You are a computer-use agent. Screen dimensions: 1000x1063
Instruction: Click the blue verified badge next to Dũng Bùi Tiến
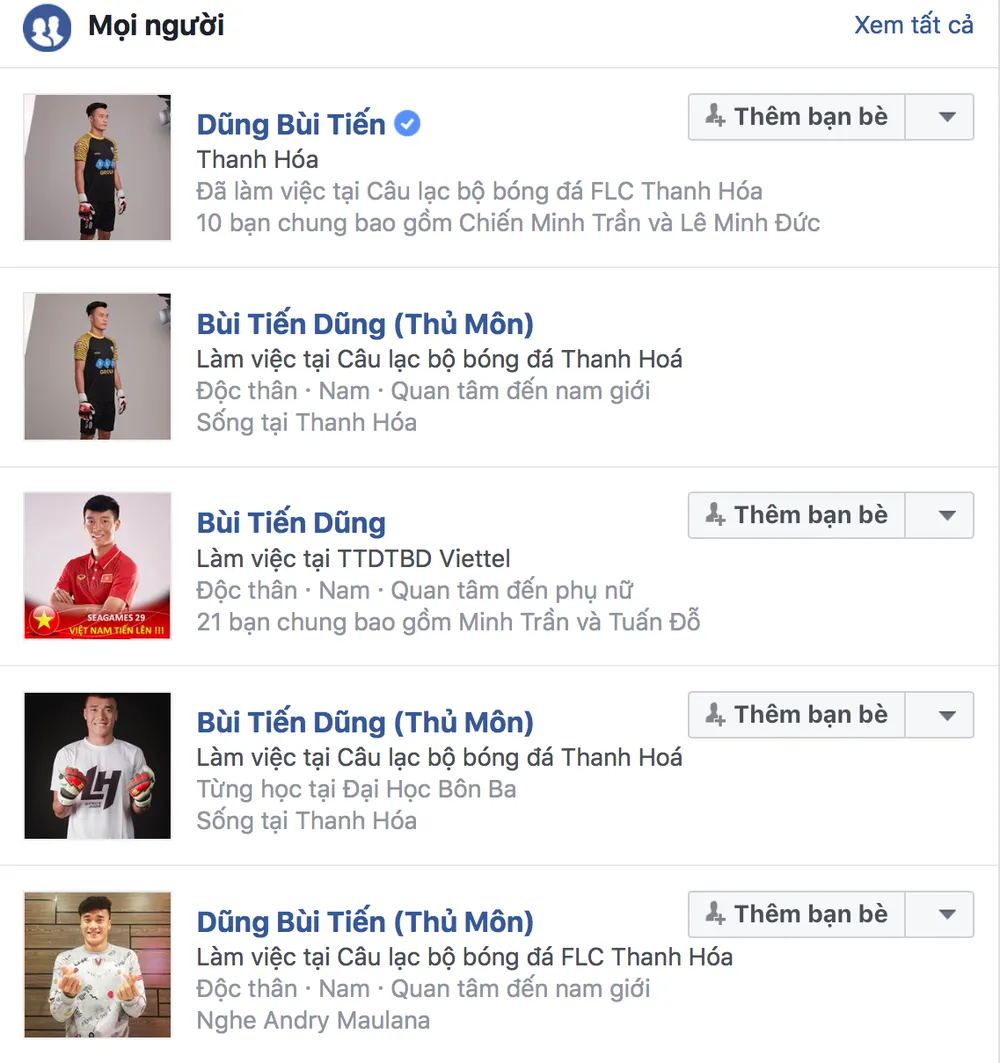(407, 124)
